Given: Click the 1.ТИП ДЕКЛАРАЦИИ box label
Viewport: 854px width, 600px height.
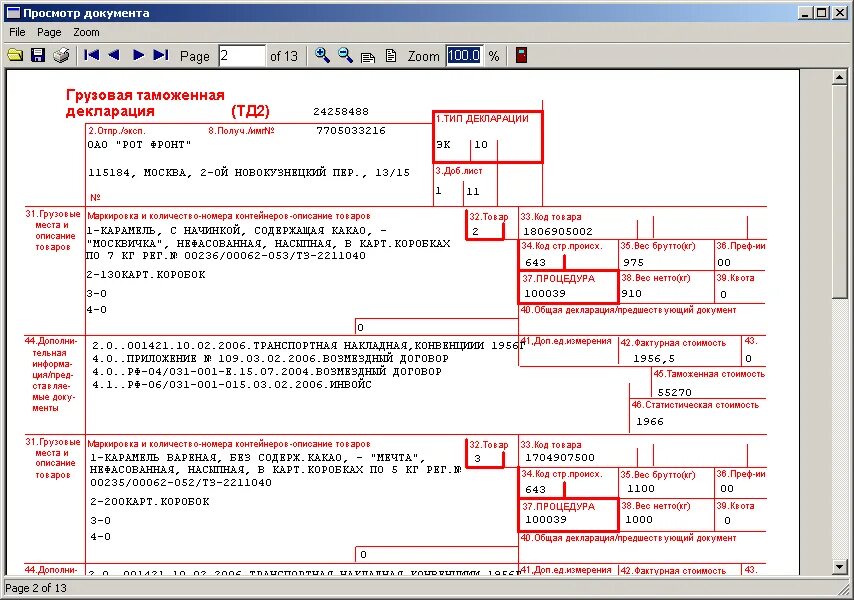Looking at the screenshot, I should coord(482,119).
